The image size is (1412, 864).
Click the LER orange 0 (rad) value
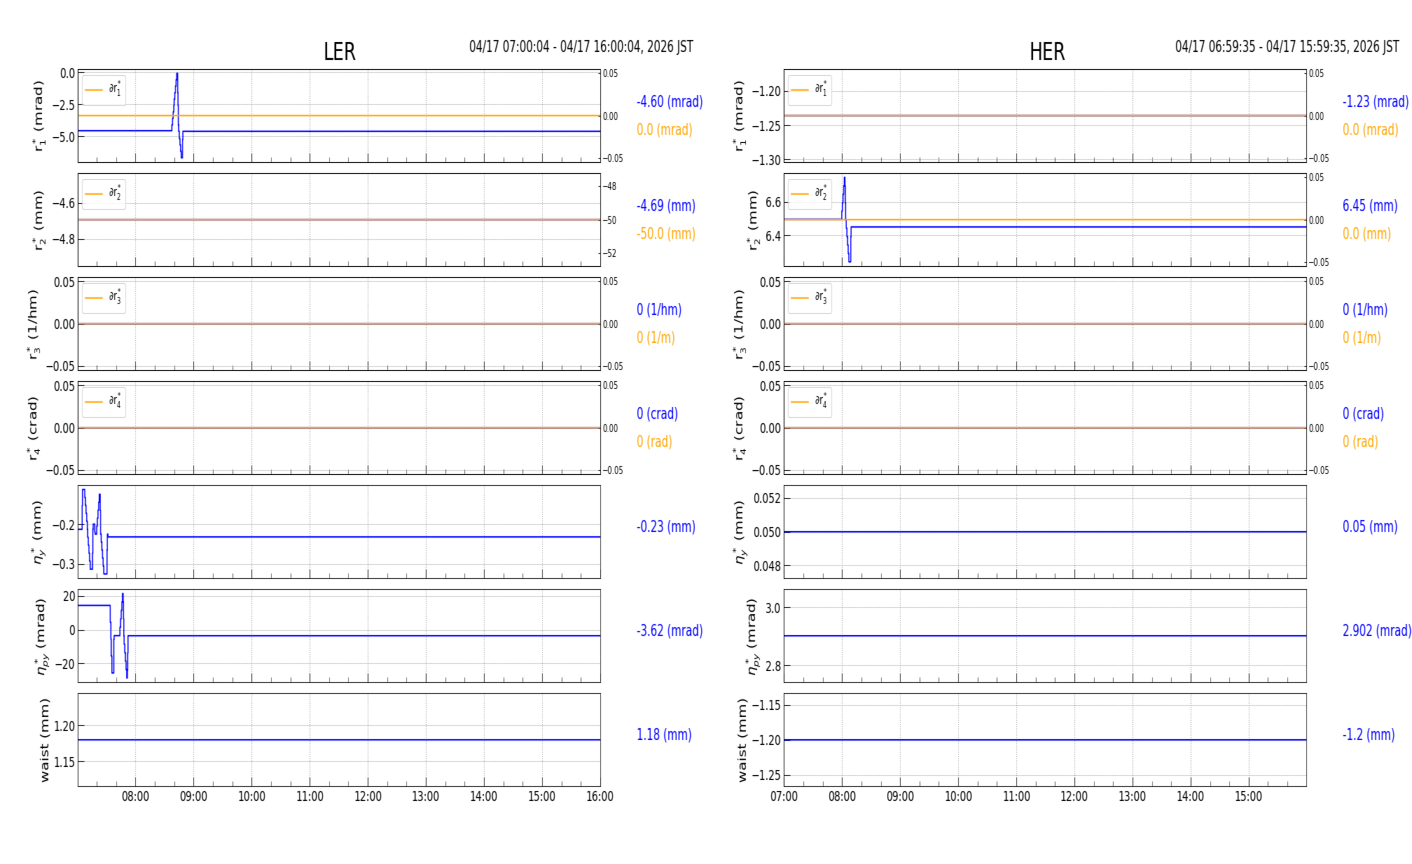[654, 442]
